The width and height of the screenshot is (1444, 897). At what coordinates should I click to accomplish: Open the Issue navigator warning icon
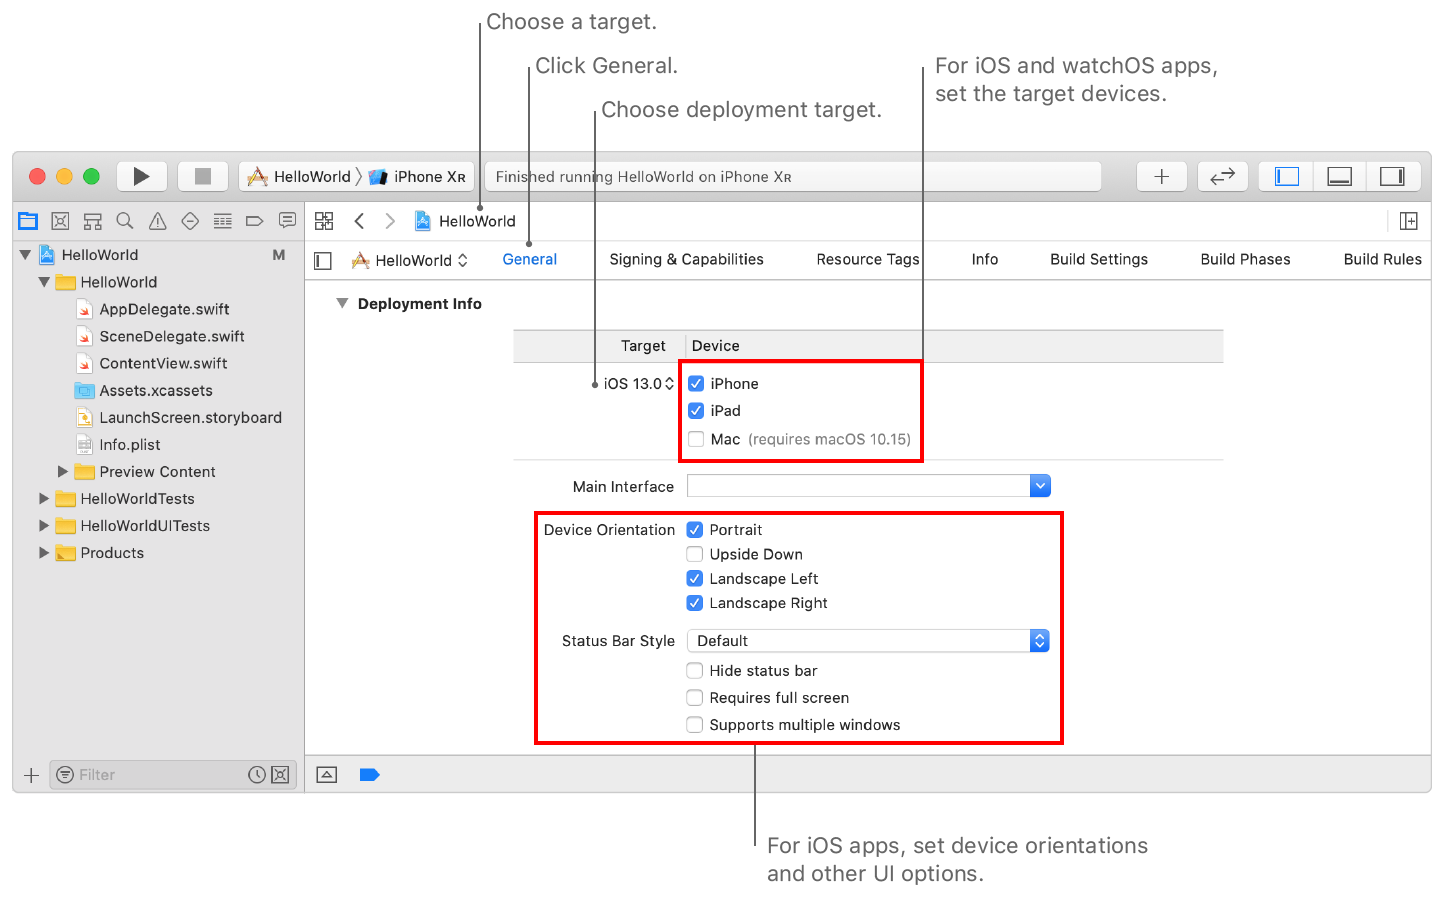tap(158, 221)
